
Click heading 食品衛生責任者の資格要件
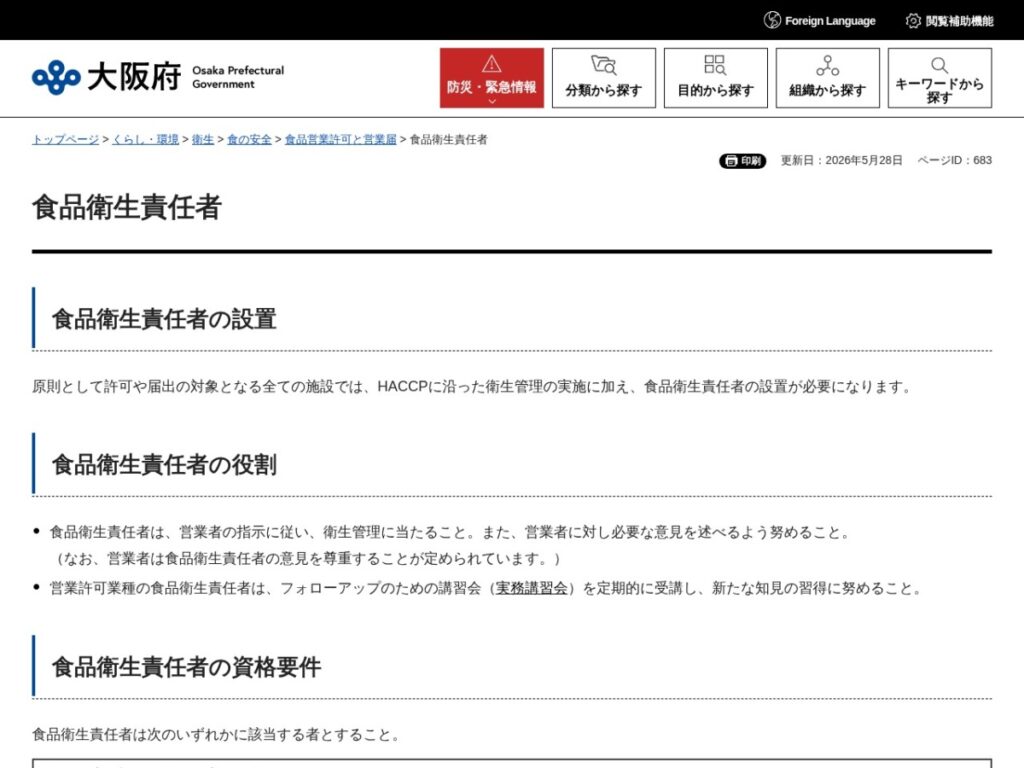point(186,667)
